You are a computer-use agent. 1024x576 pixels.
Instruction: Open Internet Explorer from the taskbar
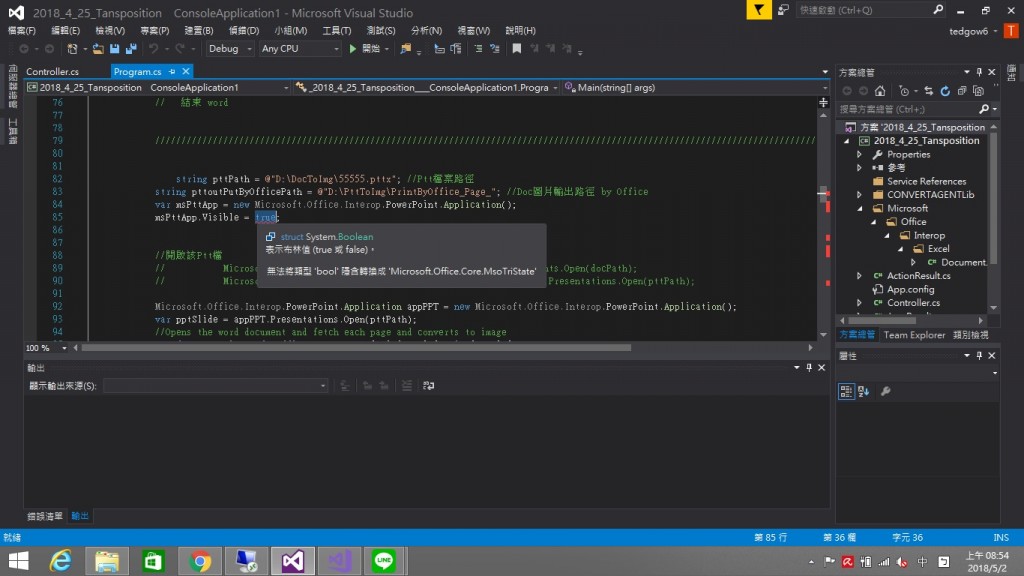61,561
